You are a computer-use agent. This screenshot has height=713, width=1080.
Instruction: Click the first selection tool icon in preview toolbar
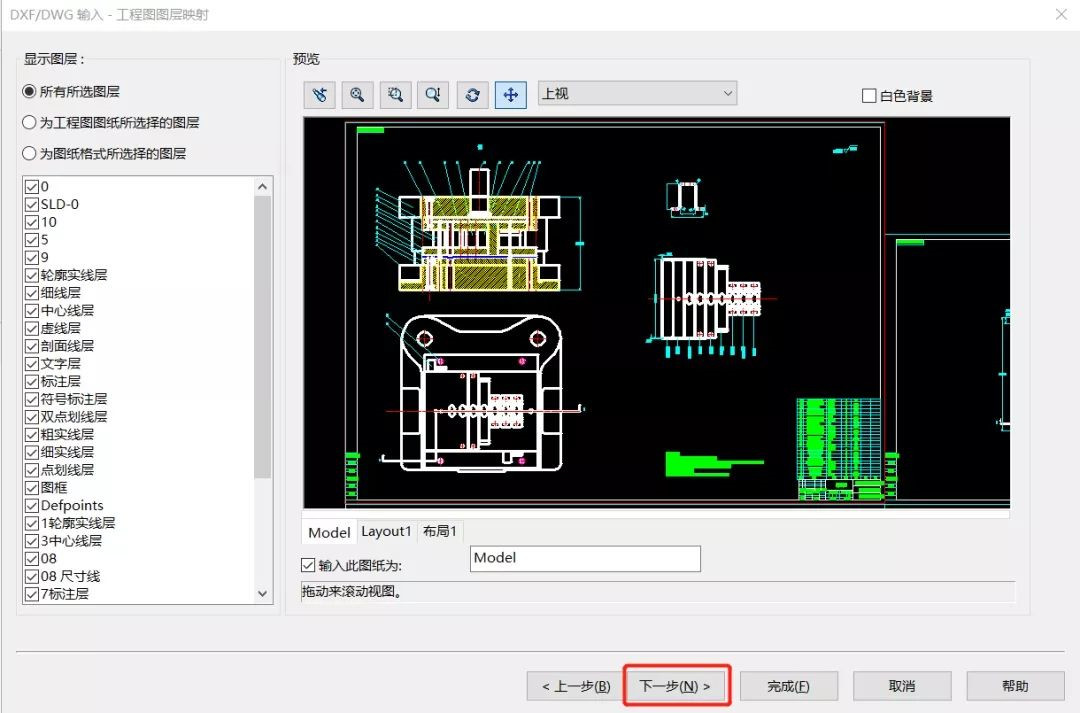coord(320,94)
